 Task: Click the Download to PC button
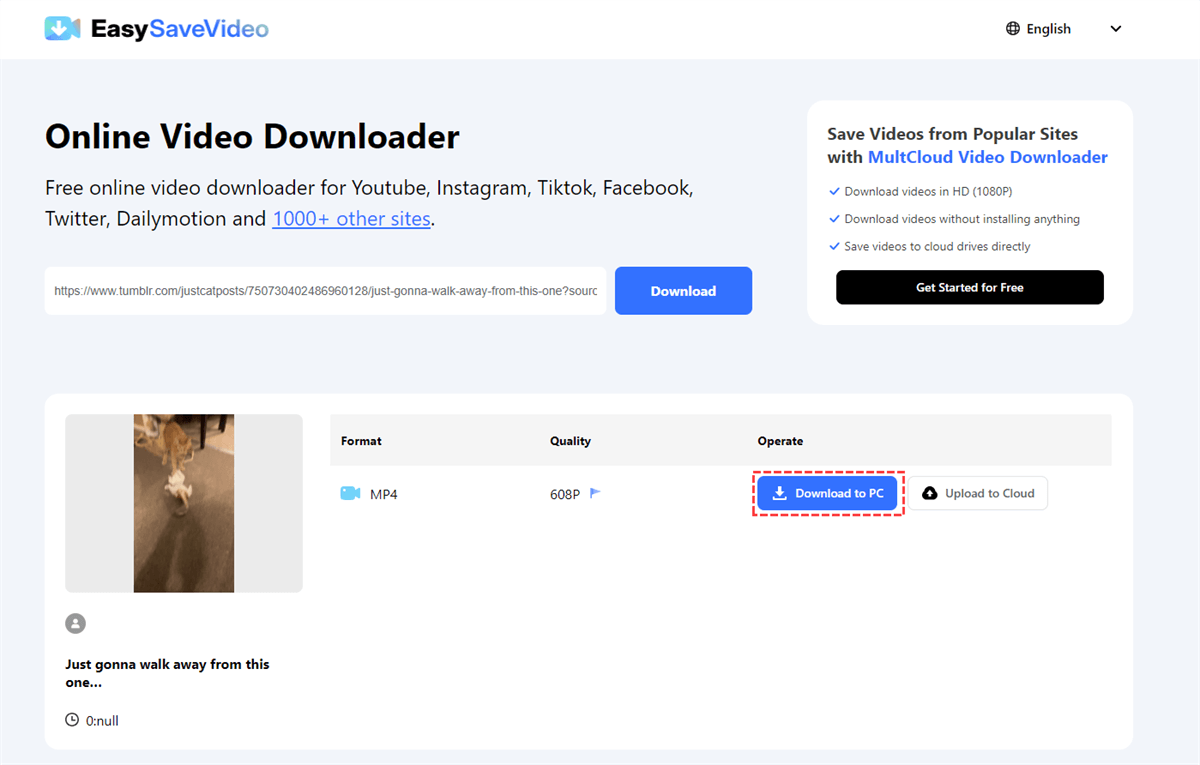827,493
